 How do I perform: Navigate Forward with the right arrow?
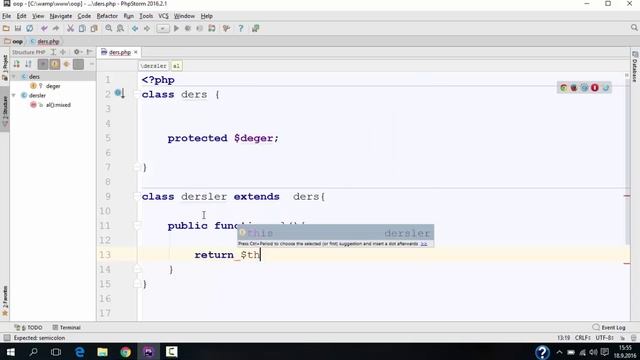[x=147, y=28]
